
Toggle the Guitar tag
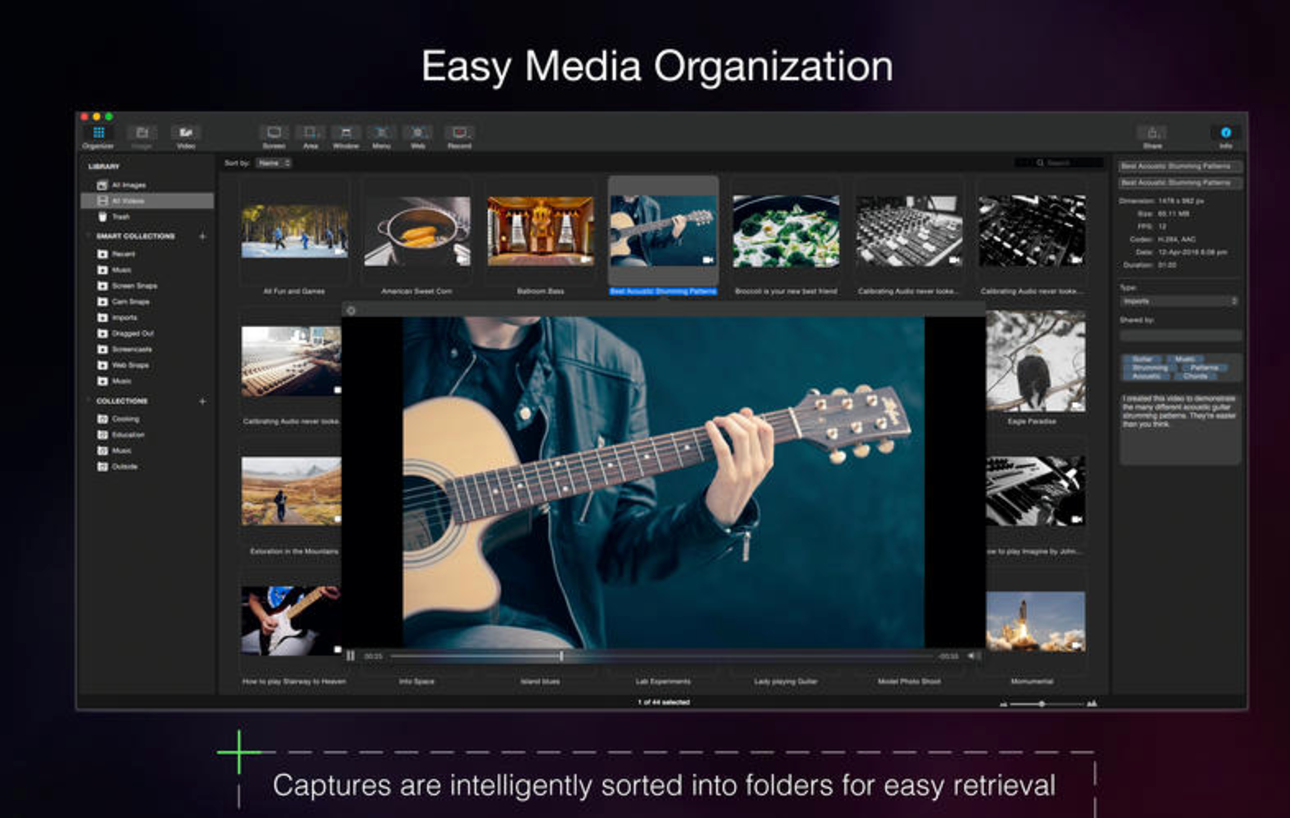(1143, 359)
